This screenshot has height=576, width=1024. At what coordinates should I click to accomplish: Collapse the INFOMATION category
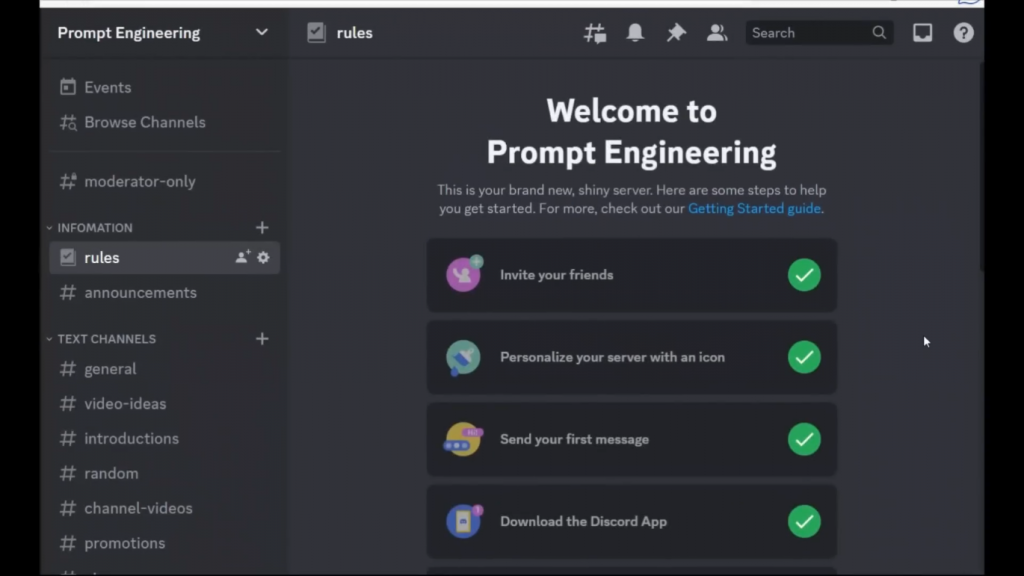coord(94,228)
